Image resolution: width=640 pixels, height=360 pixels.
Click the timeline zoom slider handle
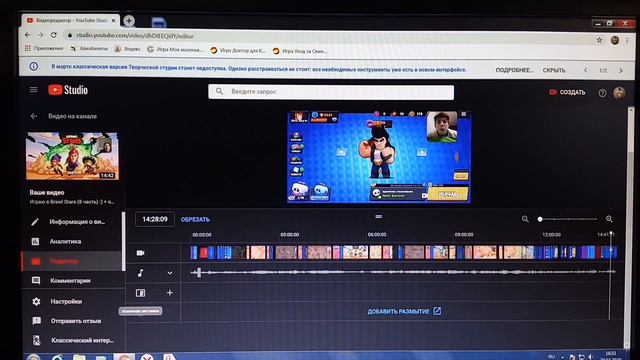pyautogui.click(x=540, y=219)
